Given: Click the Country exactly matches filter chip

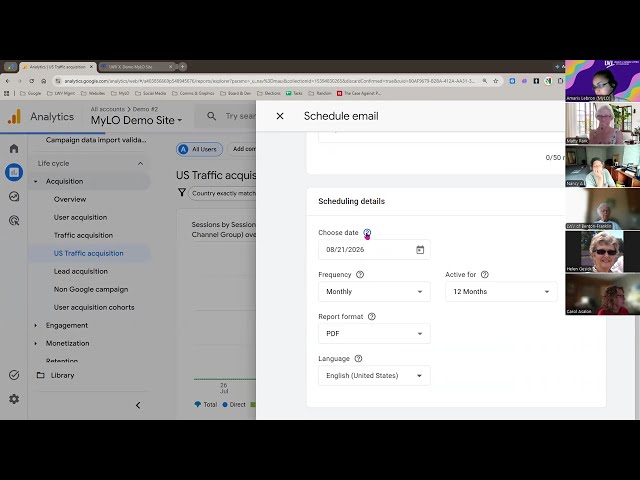Looking at the screenshot, I should 222,193.
